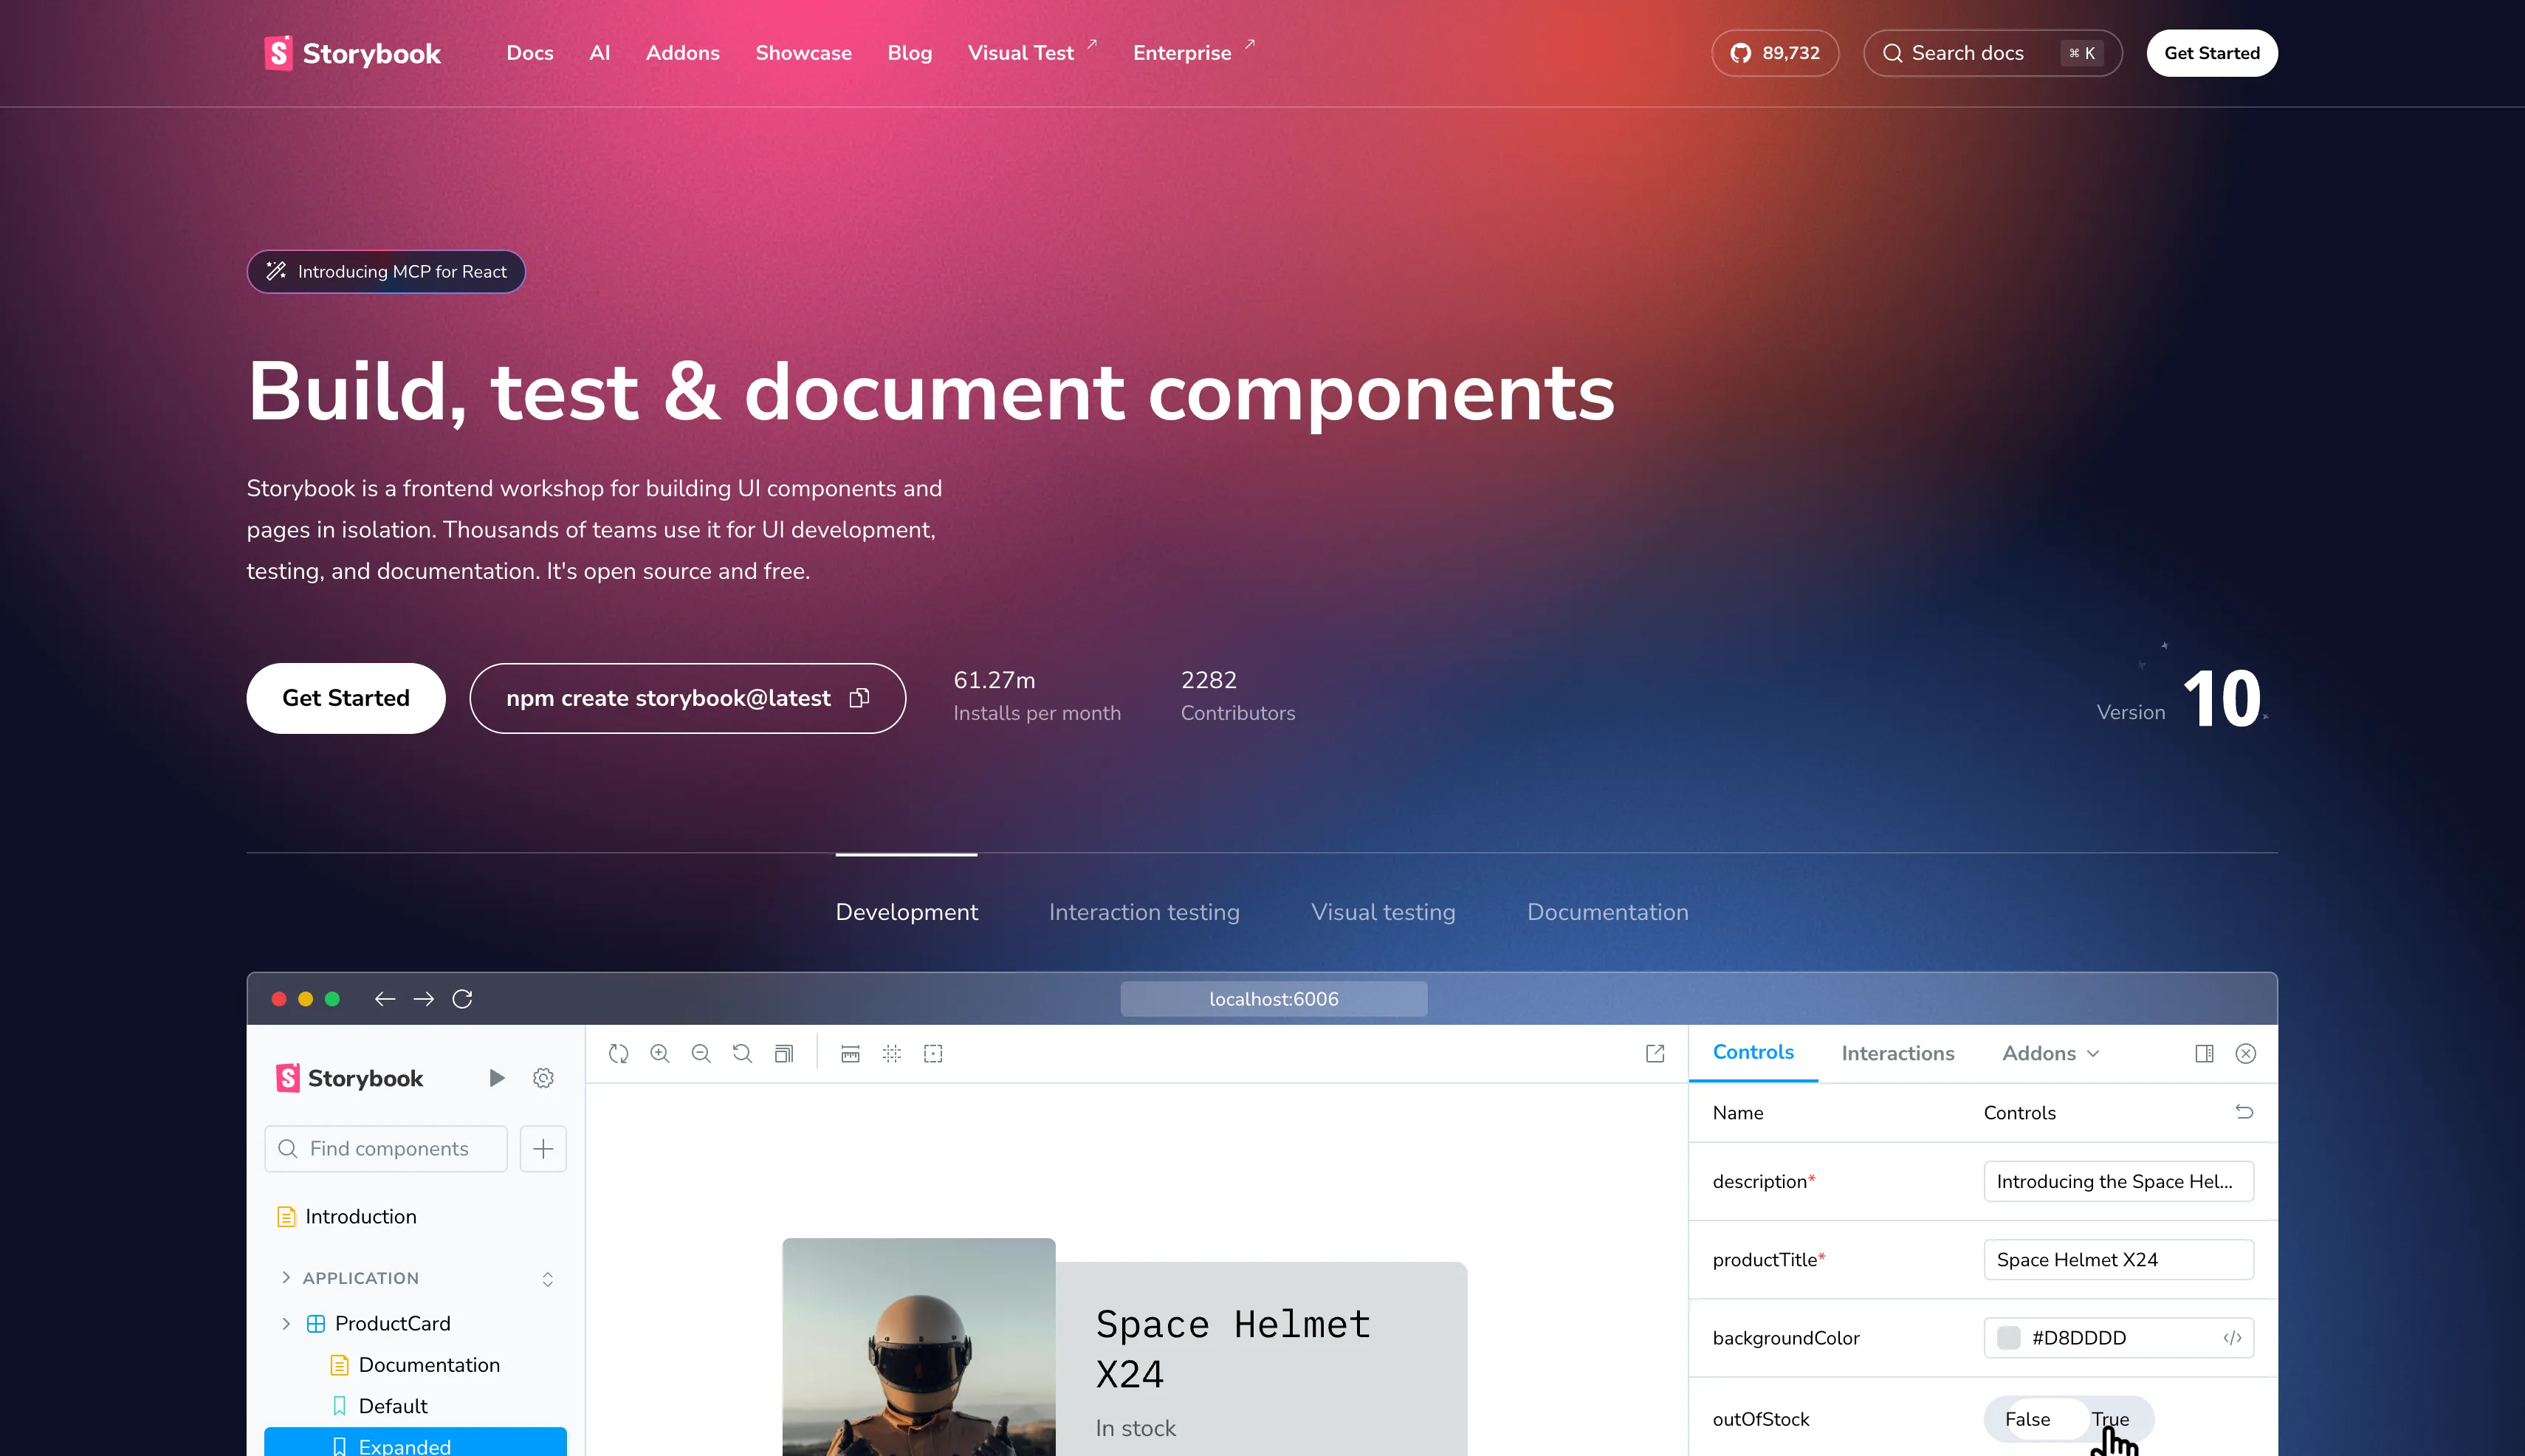Viewport: 2525px width, 1456px height.
Task: Toggle the measure ruler tool icon
Action: pos(850,1053)
